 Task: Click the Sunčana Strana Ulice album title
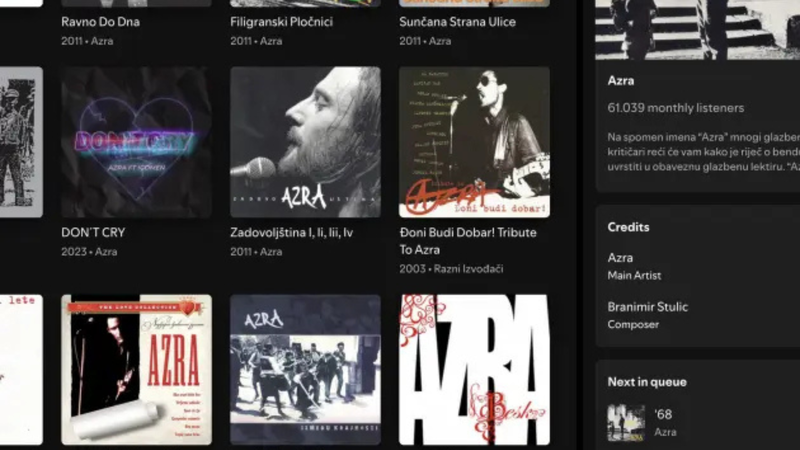click(458, 22)
